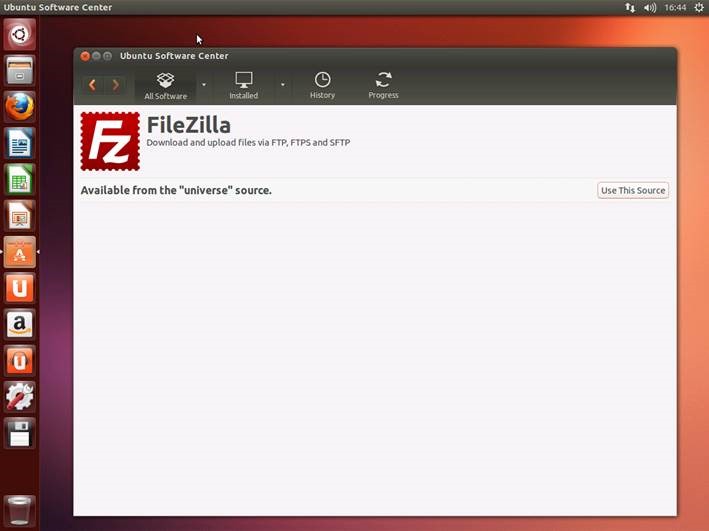Minimize the Ubuntu Software Center window
This screenshot has width=709, height=531.
pos(96,56)
